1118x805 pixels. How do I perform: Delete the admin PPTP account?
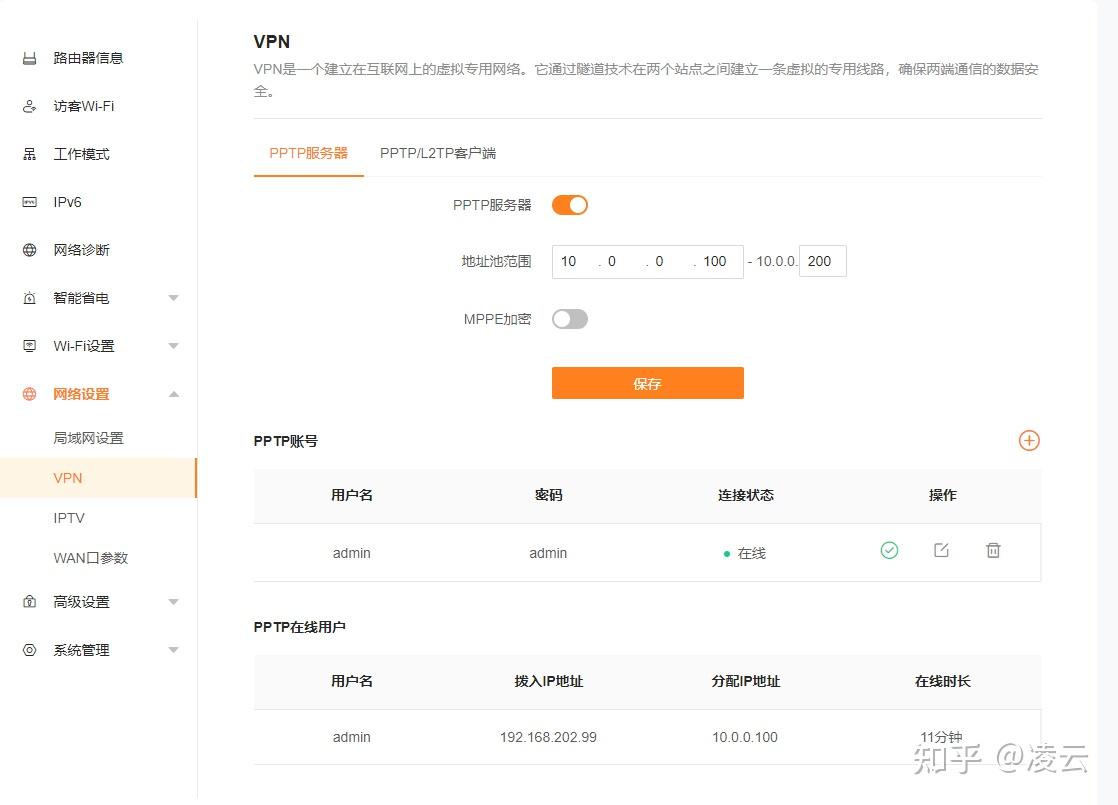[x=993, y=550]
